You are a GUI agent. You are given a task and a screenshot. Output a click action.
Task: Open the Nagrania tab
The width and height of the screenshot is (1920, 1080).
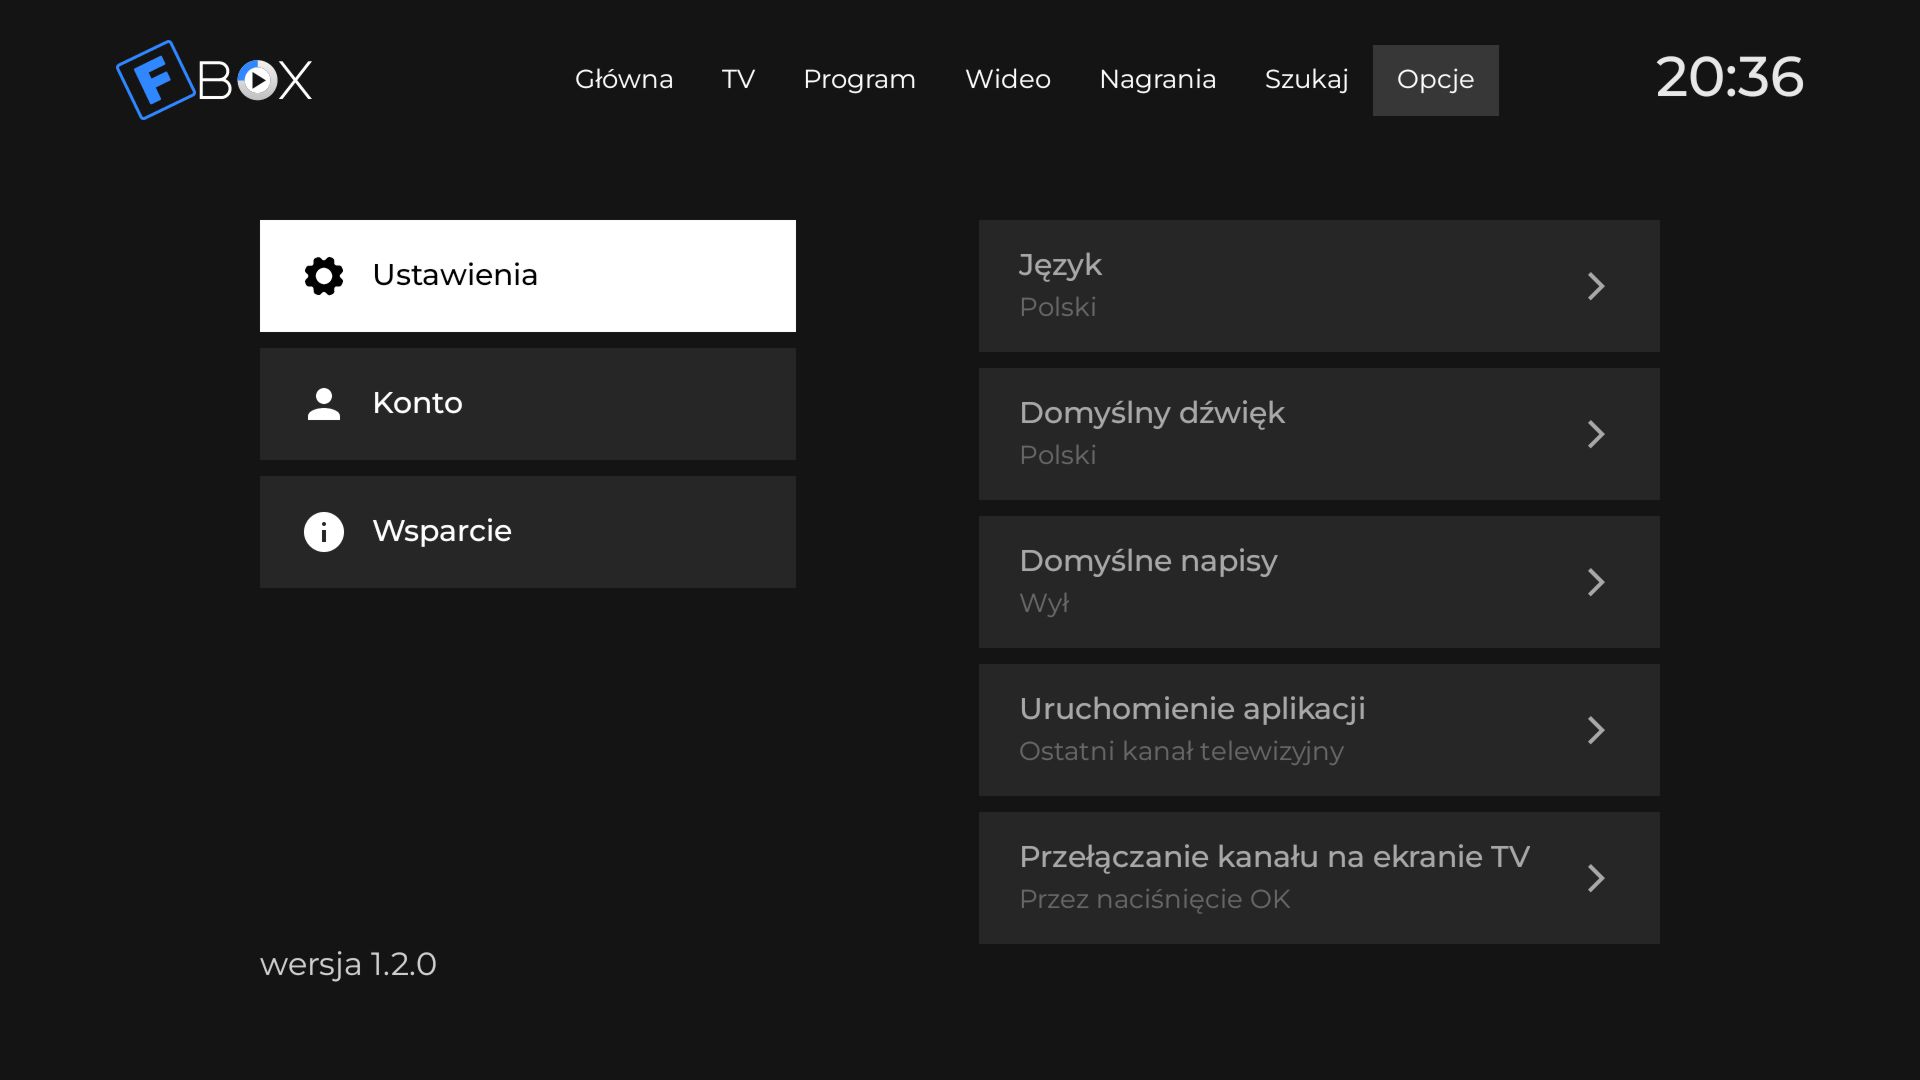pyautogui.click(x=1157, y=80)
